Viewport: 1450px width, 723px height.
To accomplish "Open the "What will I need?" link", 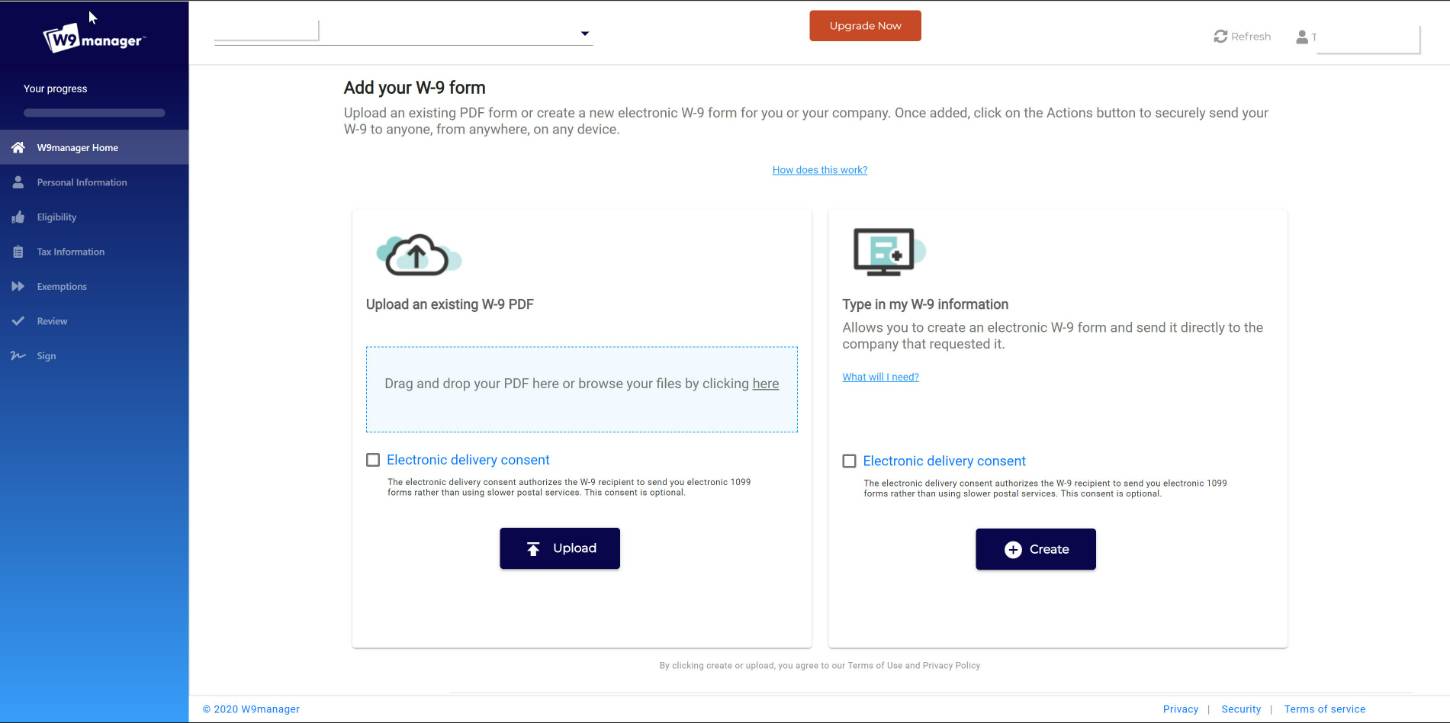I will [881, 377].
